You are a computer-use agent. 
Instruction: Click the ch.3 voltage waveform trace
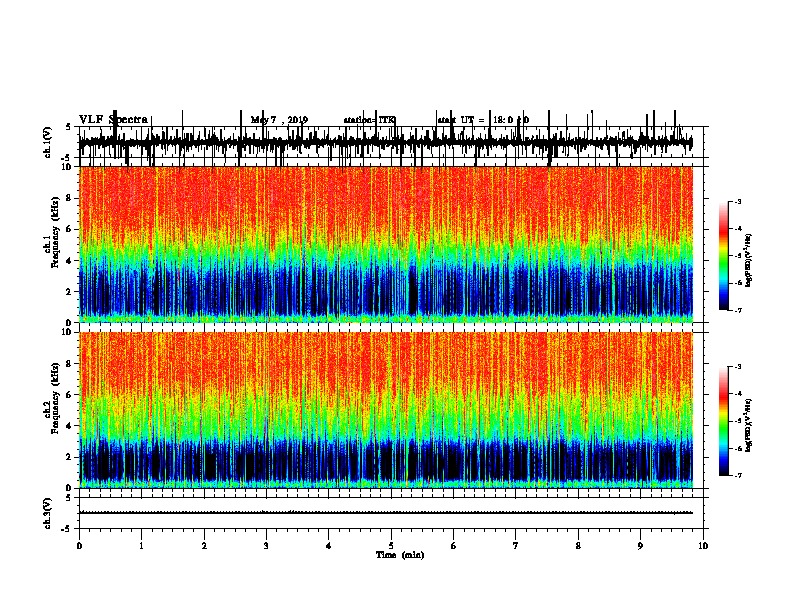(x=386, y=513)
